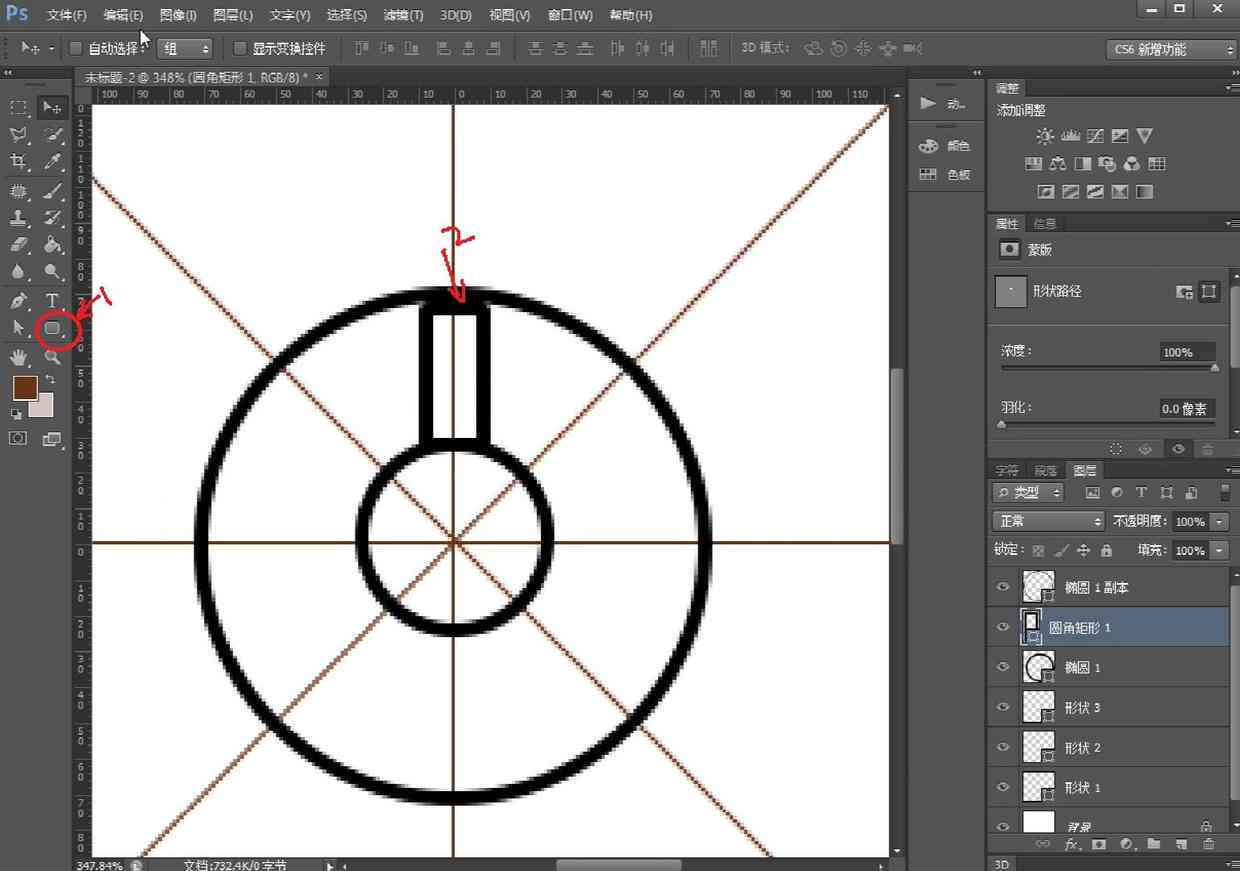Image resolution: width=1240 pixels, height=871 pixels.
Task: Open the 颜色 collapsed panel
Action: 945,146
